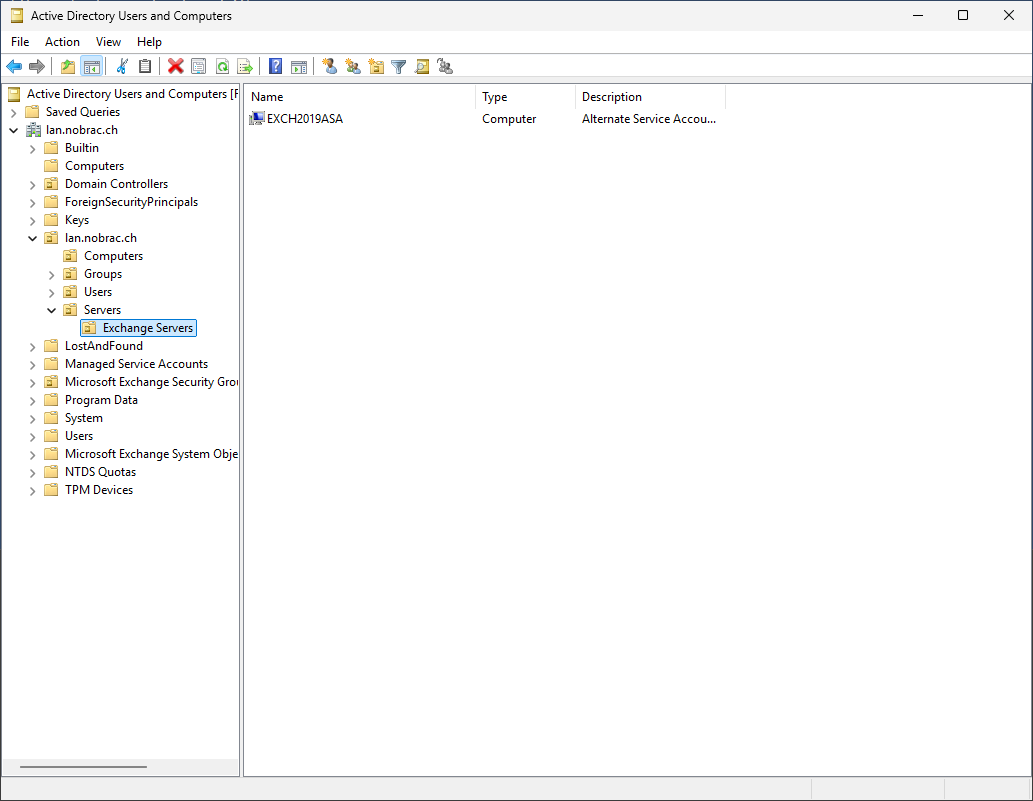Select the System container in the tree
The image size is (1033, 801).
pyautogui.click(x=84, y=418)
